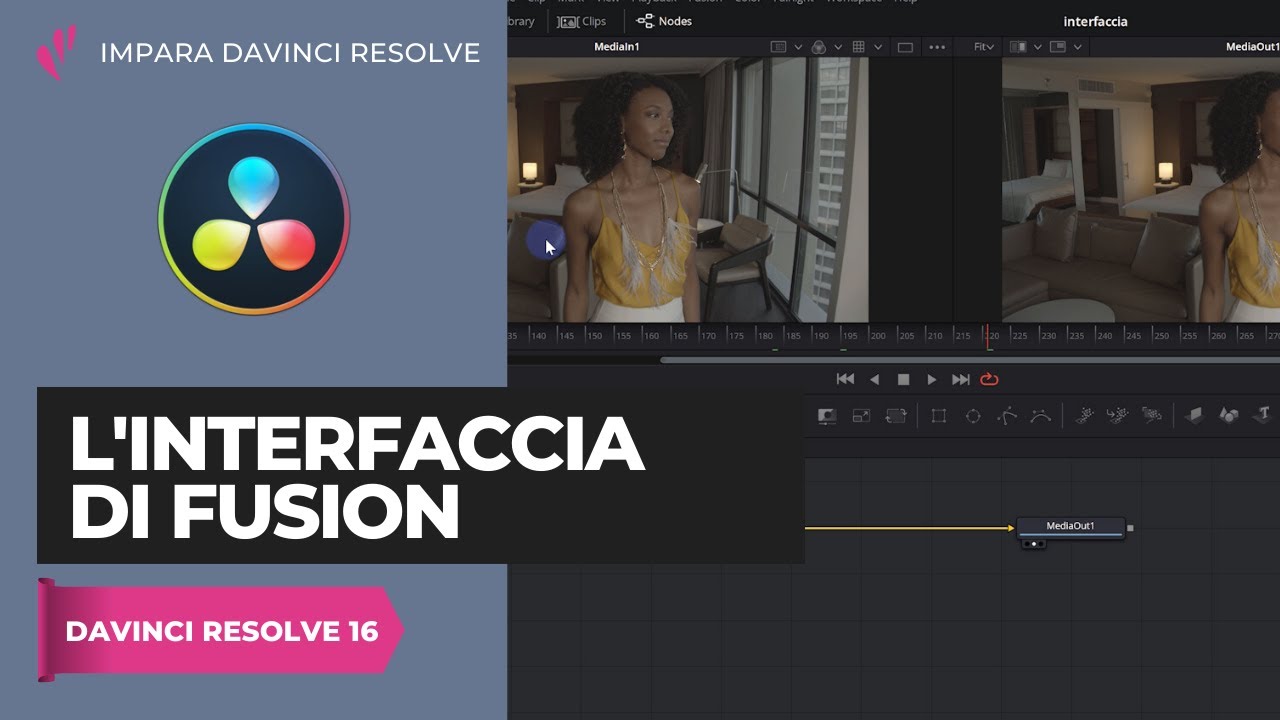This screenshot has height=720, width=1280.
Task: Click the MediaIn1 viewer title
Action: (x=617, y=47)
